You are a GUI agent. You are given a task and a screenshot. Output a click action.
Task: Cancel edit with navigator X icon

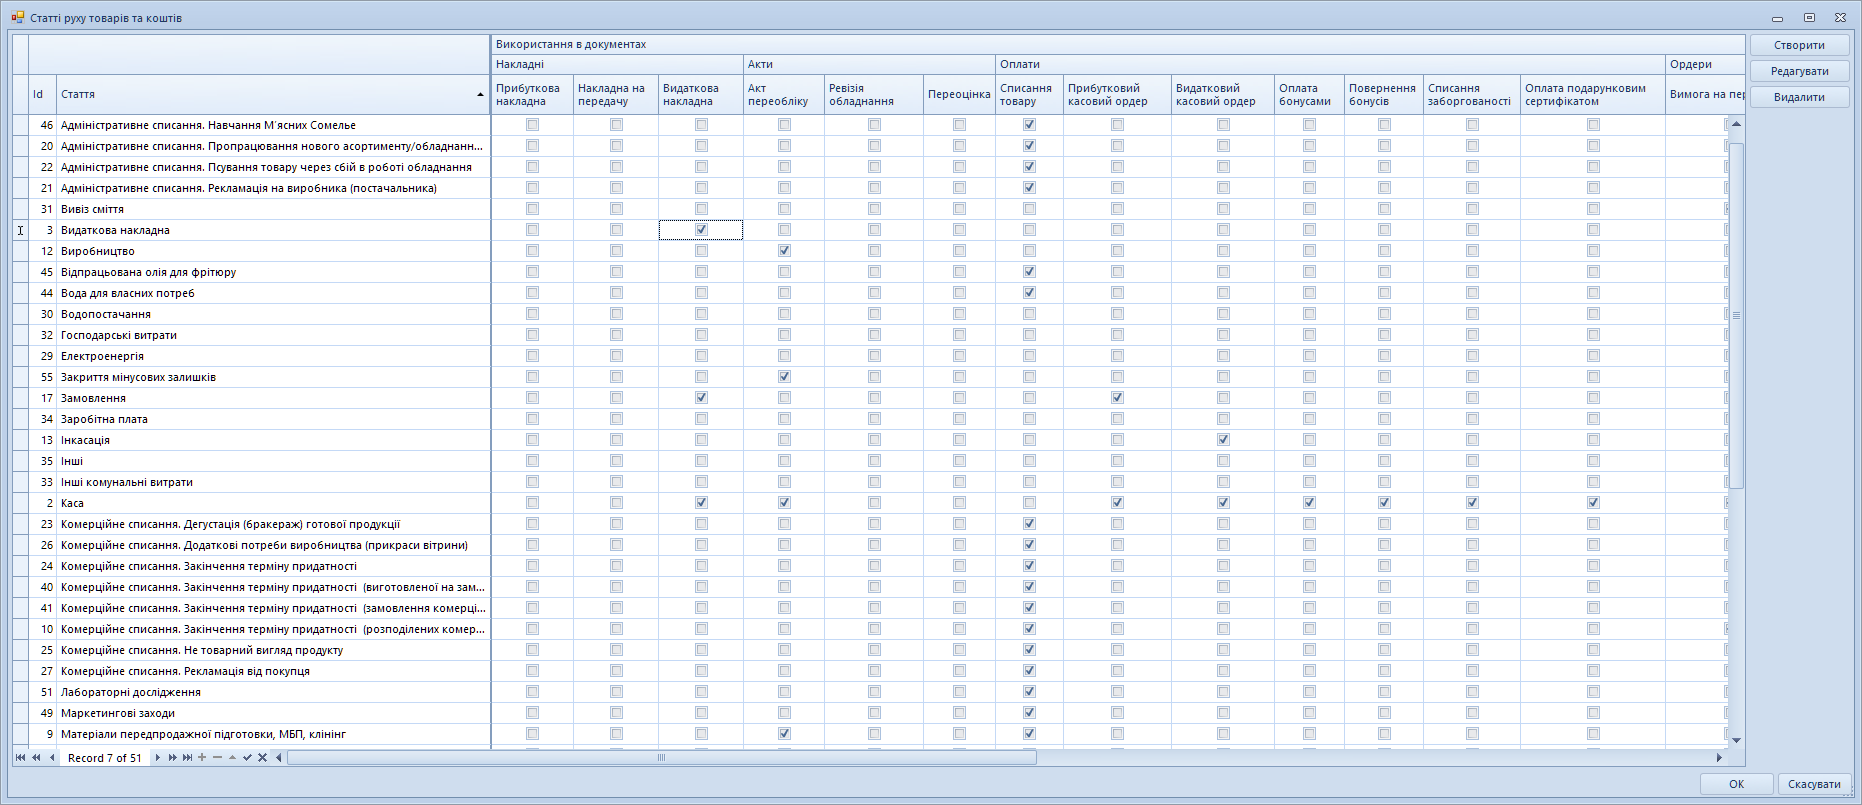tap(262, 758)
